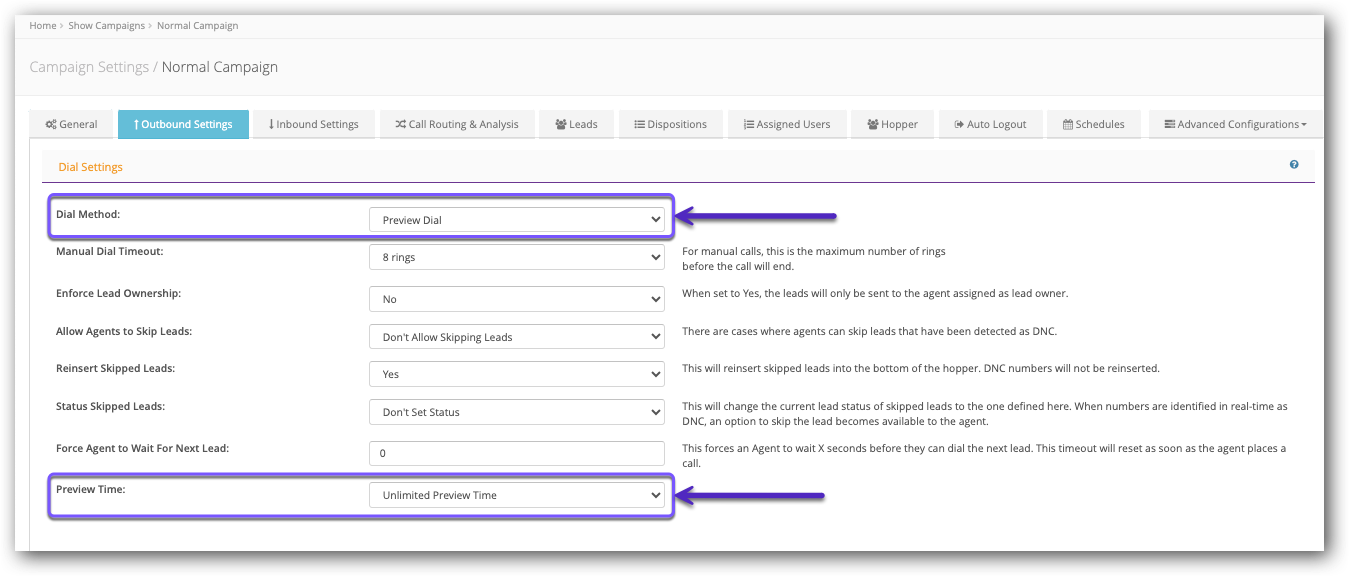Open the Dial Method dropdown
This screenshot has width=1349, height=576.
(516, 220)
